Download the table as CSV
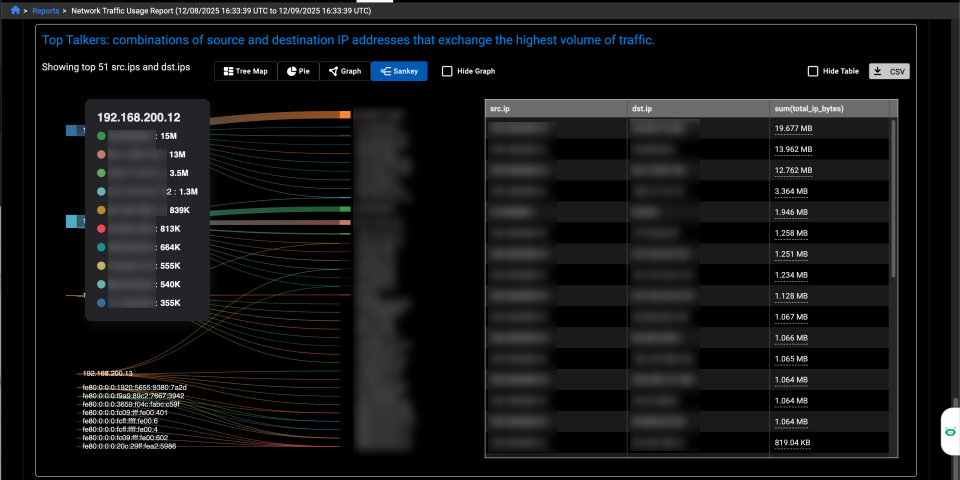The width and height of the screenshot is (960, 480). pos(888,71)
